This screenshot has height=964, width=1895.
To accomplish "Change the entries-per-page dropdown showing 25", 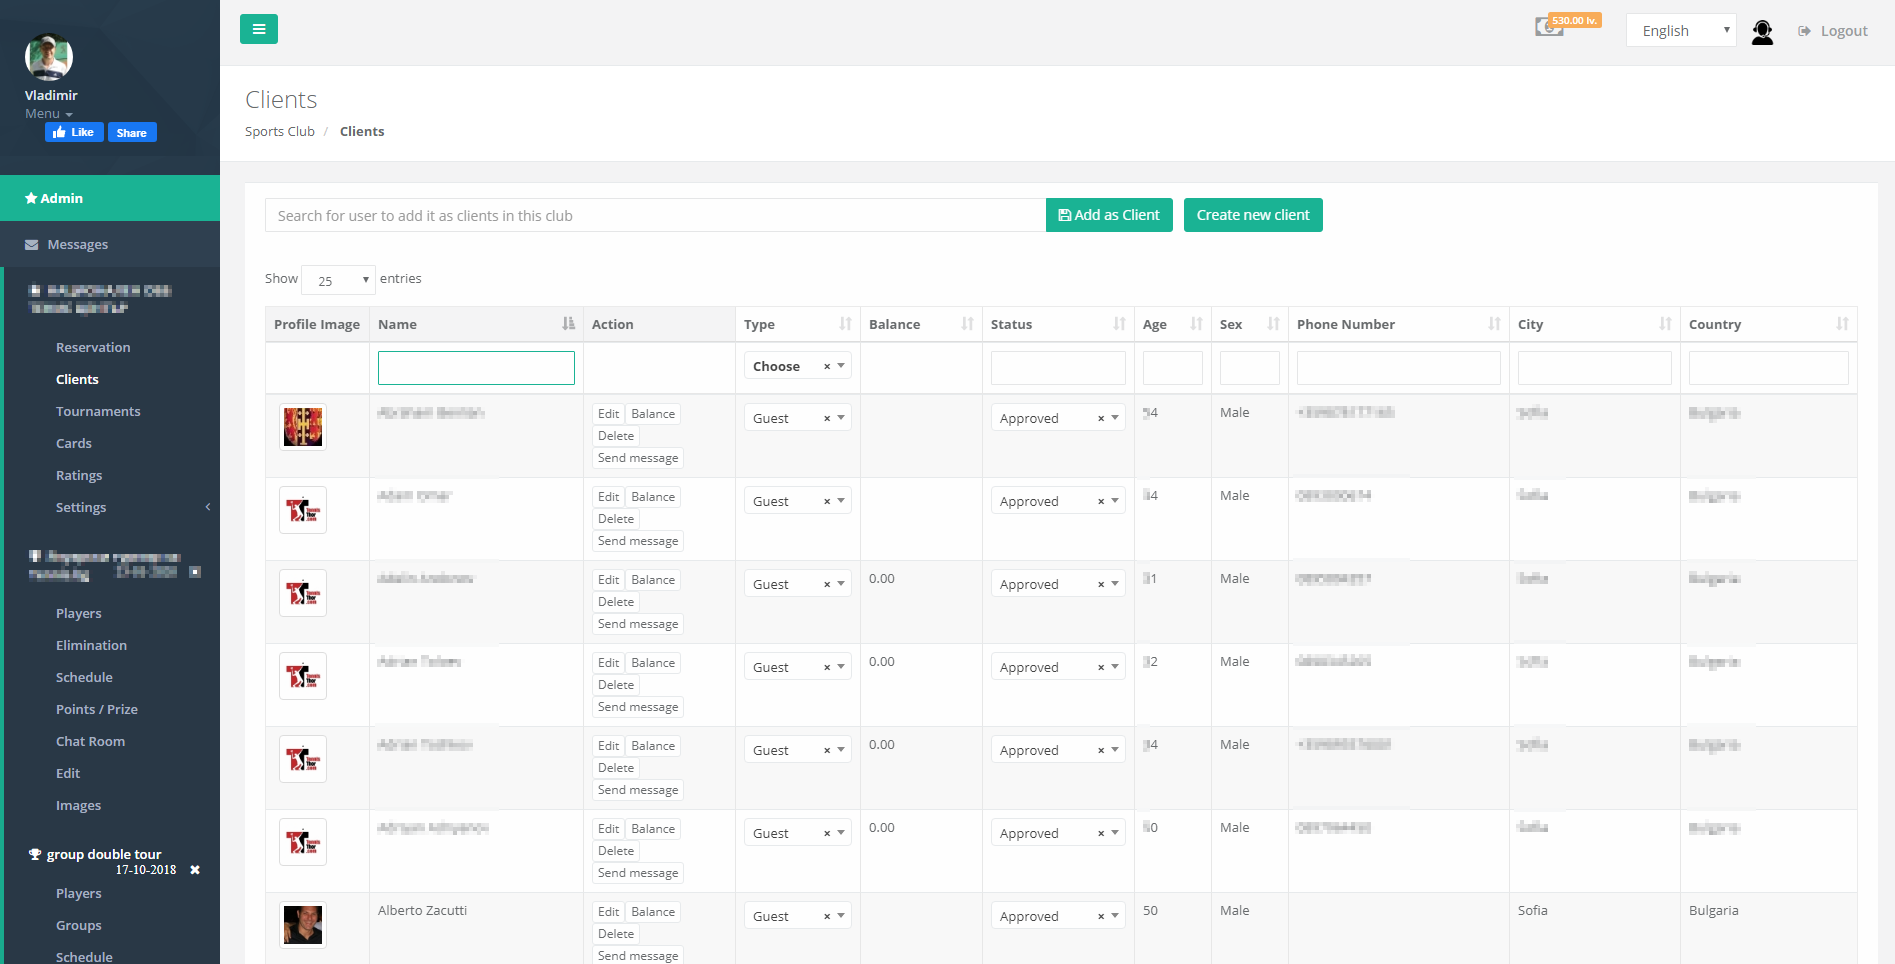I will (338, 280).
